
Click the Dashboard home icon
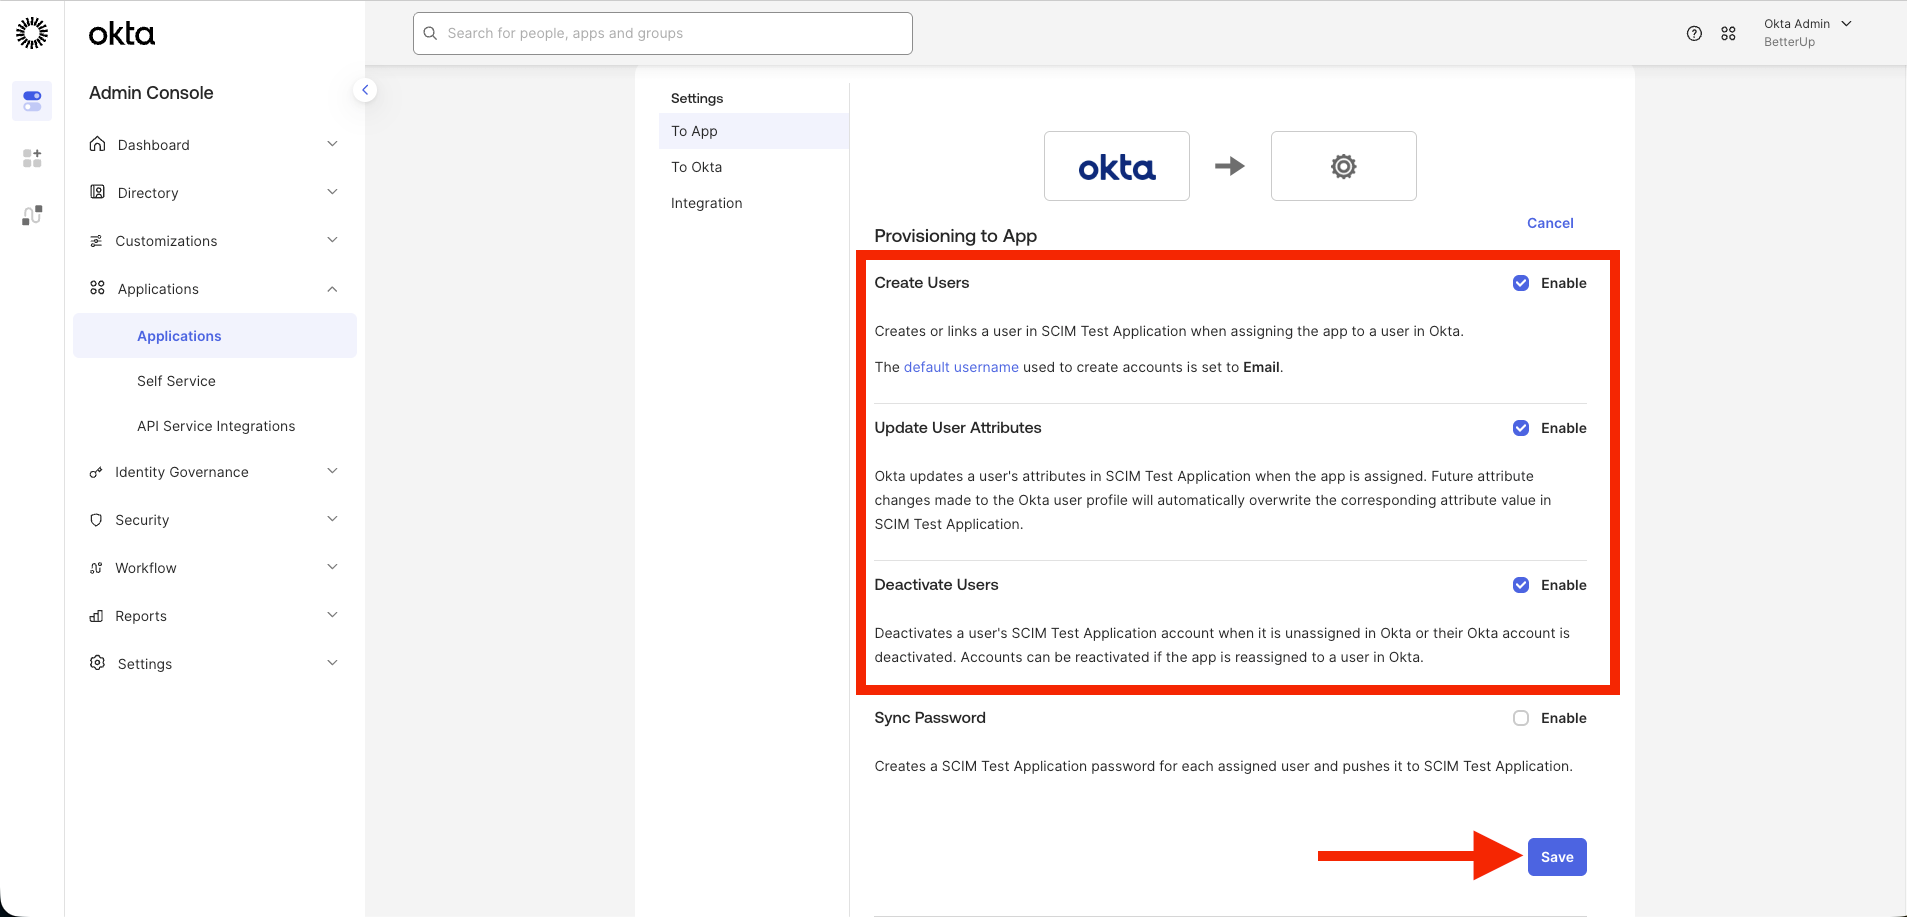coord(97,144)
